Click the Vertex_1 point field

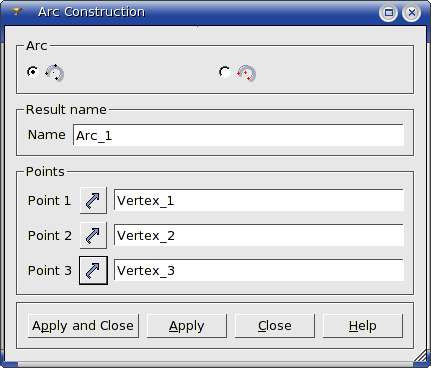coord(259,200)
